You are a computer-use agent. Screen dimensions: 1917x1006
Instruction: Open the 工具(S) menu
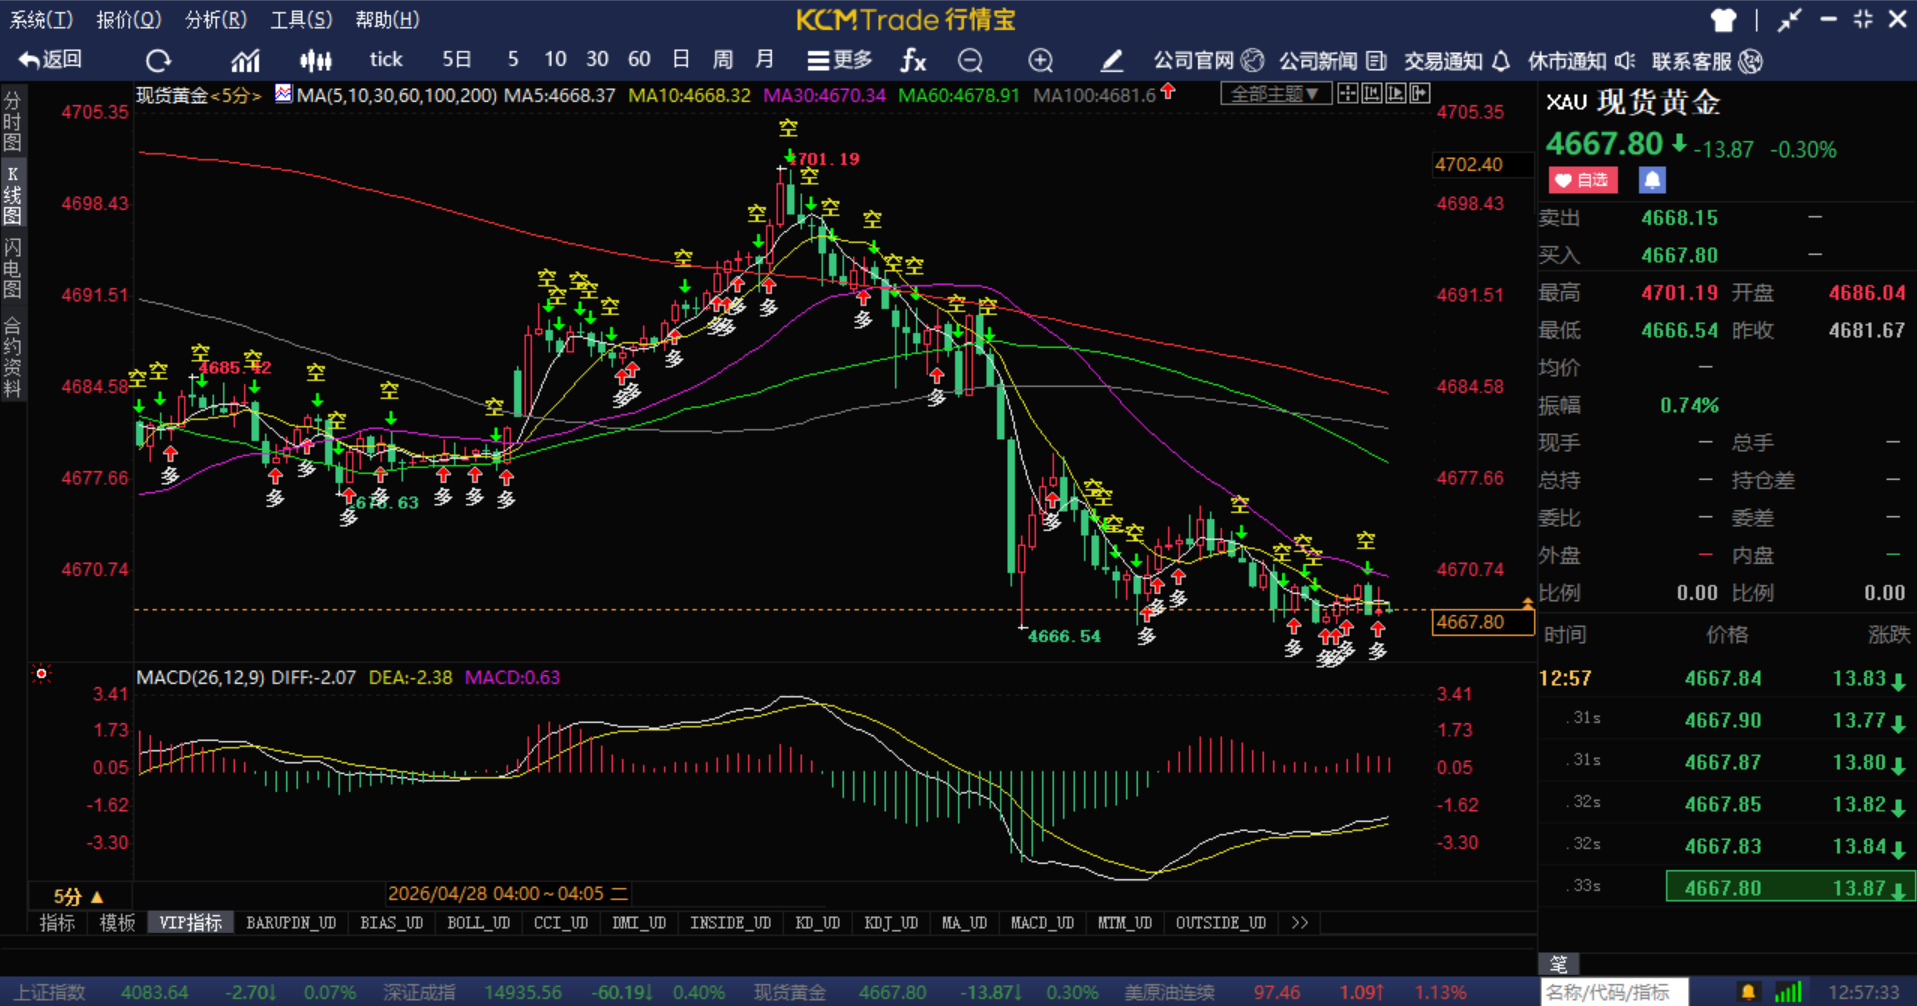tap(301, 19)
